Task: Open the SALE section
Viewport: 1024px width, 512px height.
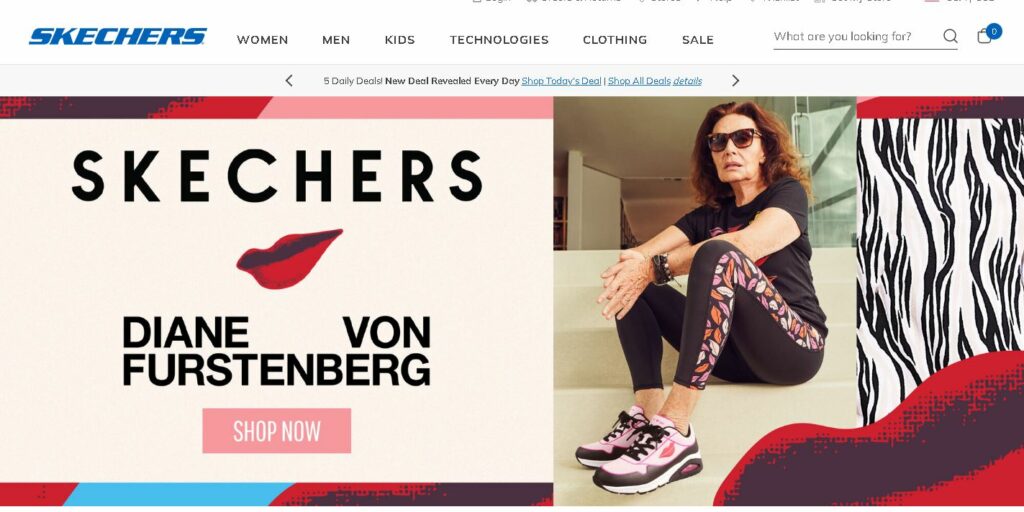Action: pos(697,40)
